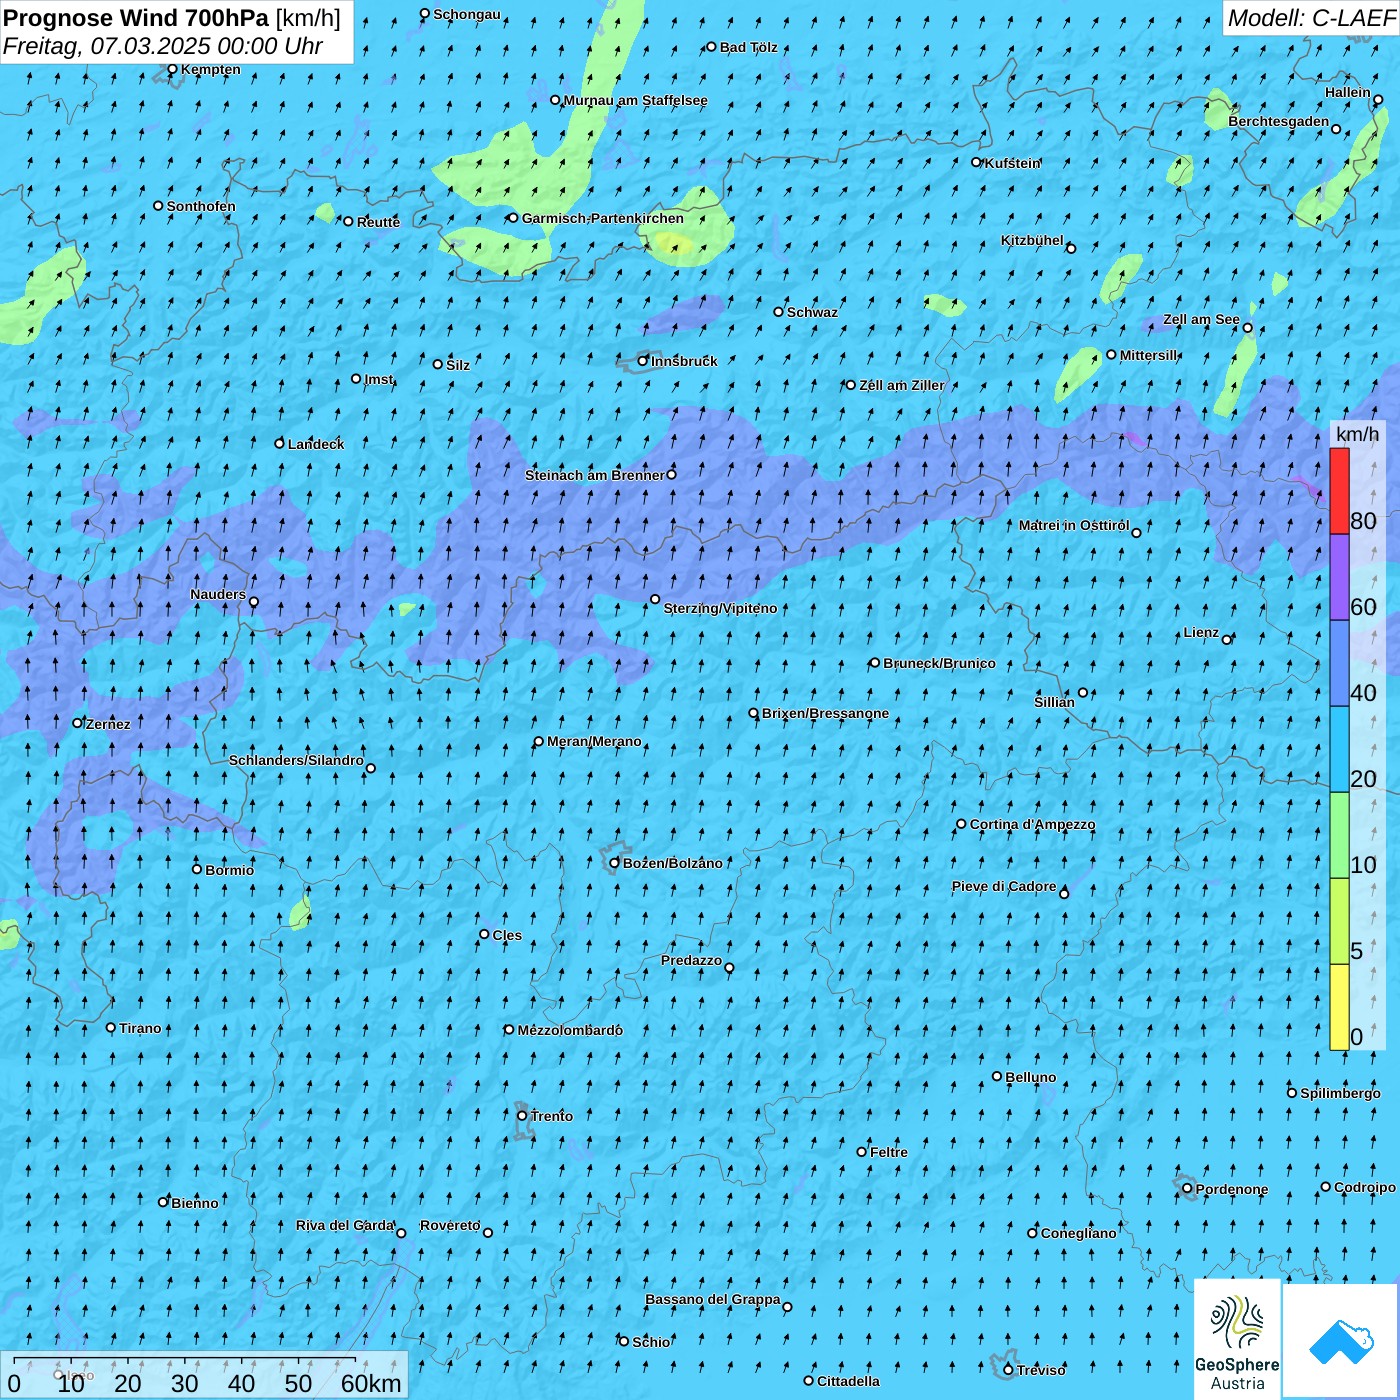Image resolution: width=1400 pixels, height=1400 pixels.
Task: Click the 'Tirano' label
Action: click(140, 1028)
